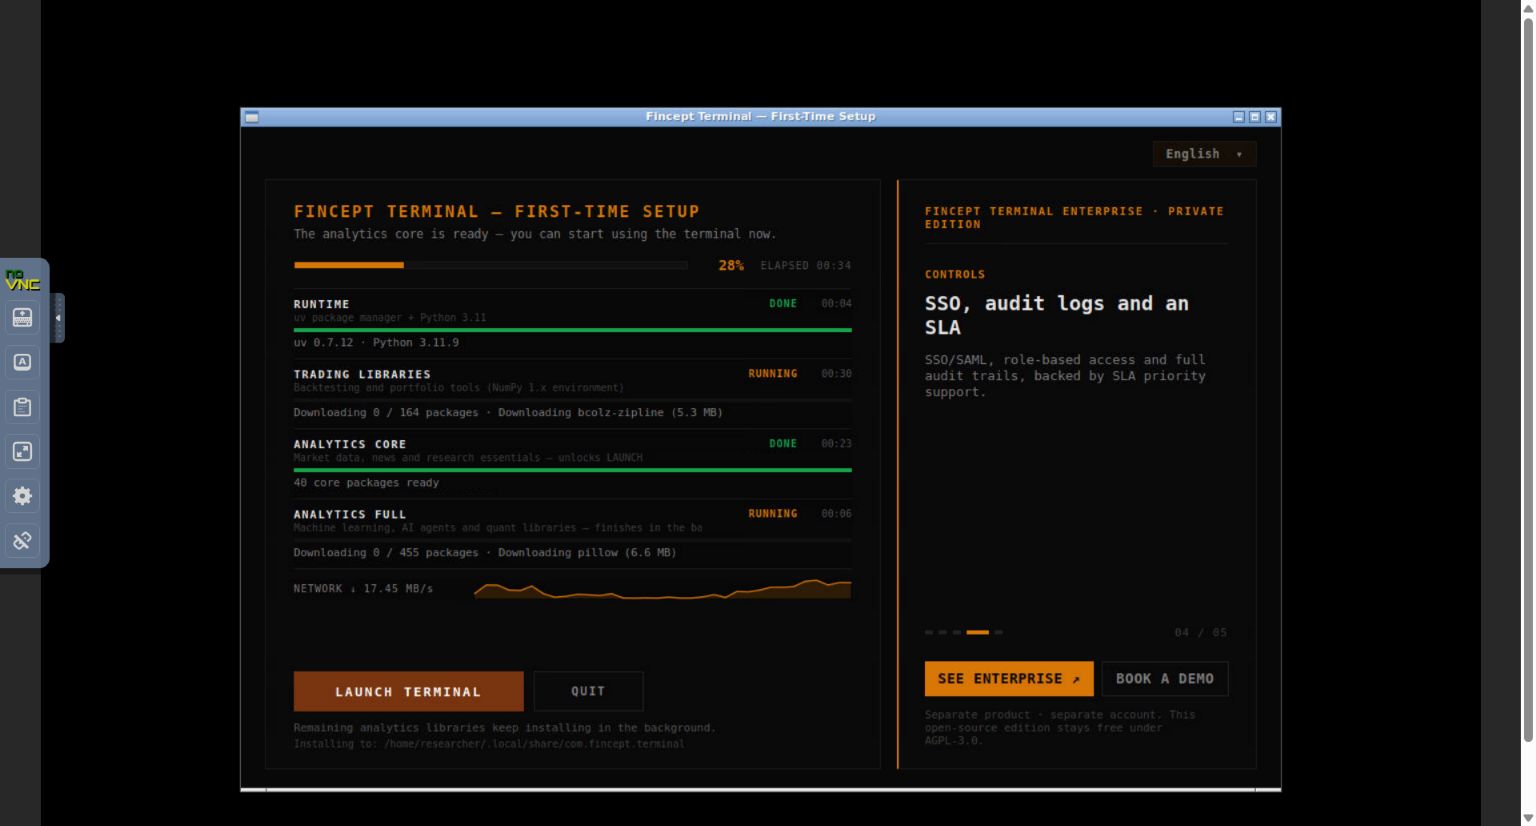Image resolution: width=1536 pixels, height=826 pixels.
Task: Click the '28%' progress percentage
Action: [x=731, y=265]
